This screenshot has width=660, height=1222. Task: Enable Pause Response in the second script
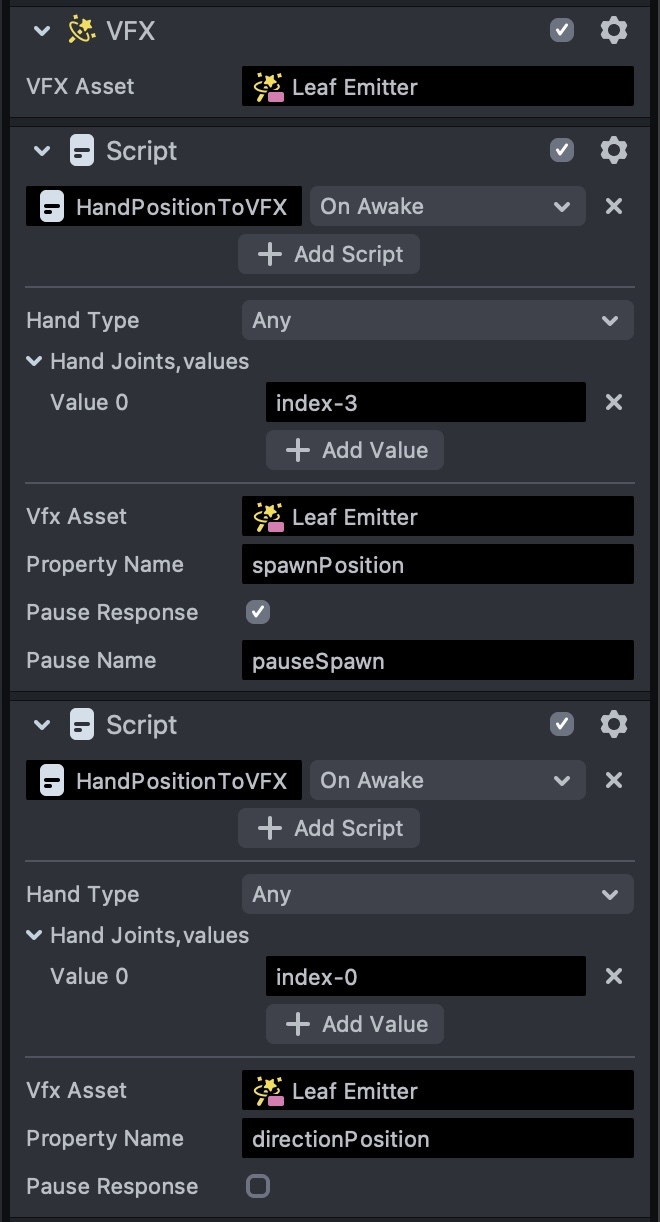coord(258,1186)
